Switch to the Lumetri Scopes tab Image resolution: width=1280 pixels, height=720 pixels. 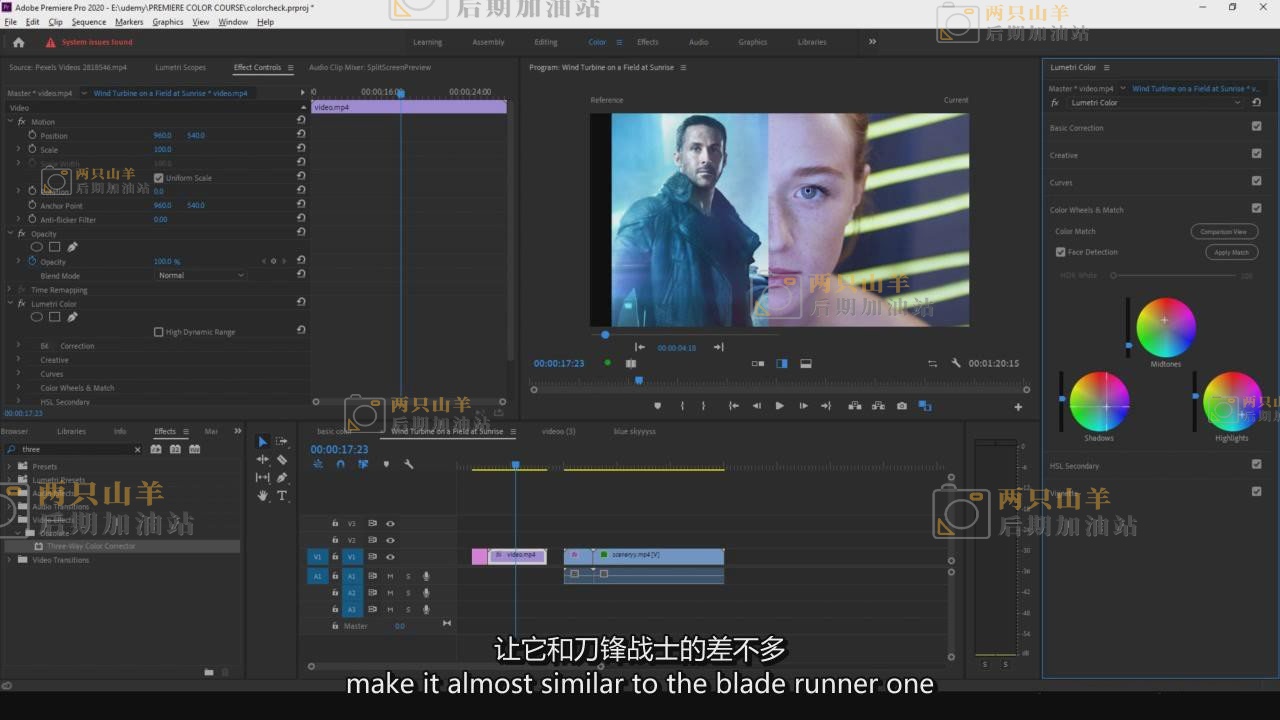(x=180, y=68)
